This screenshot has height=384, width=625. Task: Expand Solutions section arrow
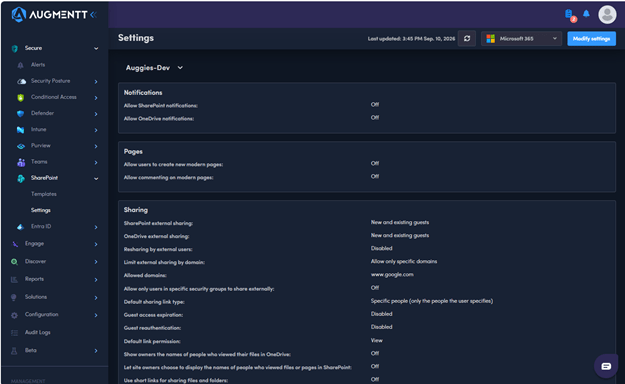tap(96, 297)
